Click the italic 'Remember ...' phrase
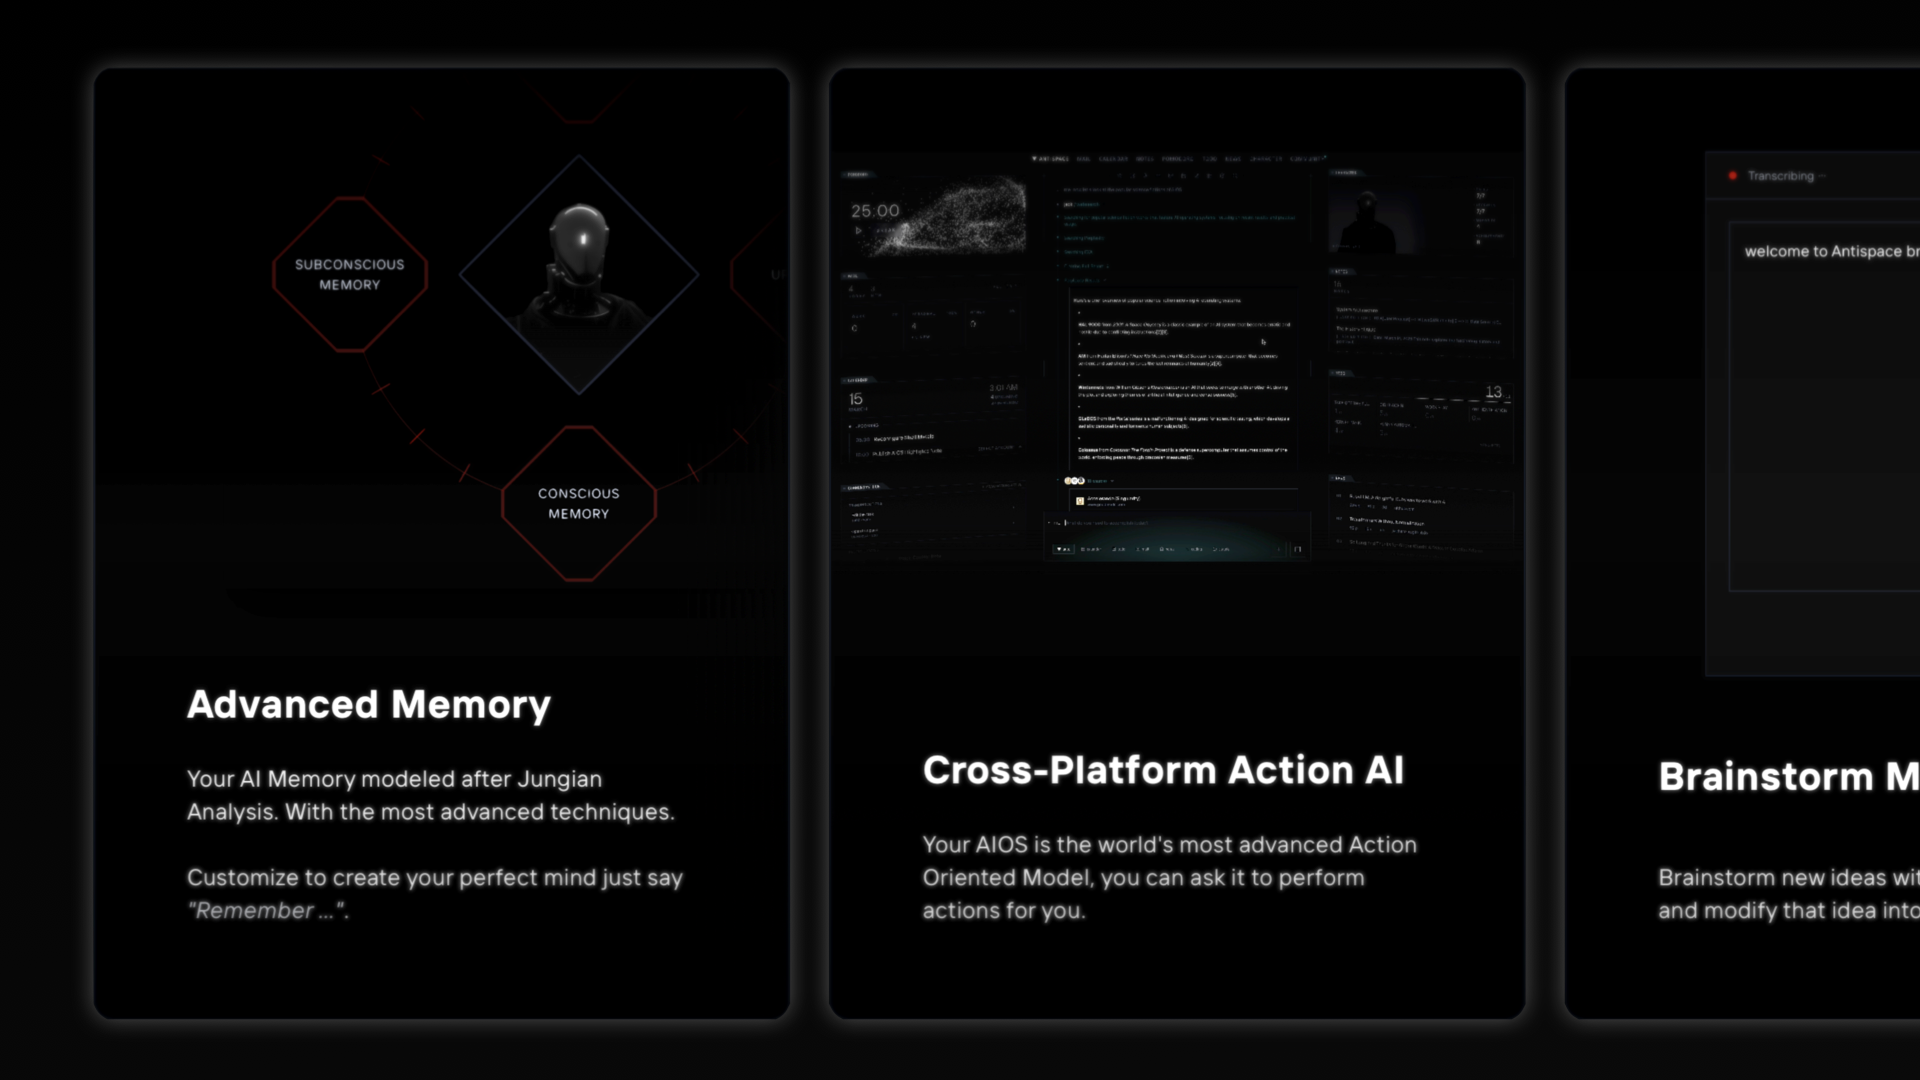 click(267, 911)
